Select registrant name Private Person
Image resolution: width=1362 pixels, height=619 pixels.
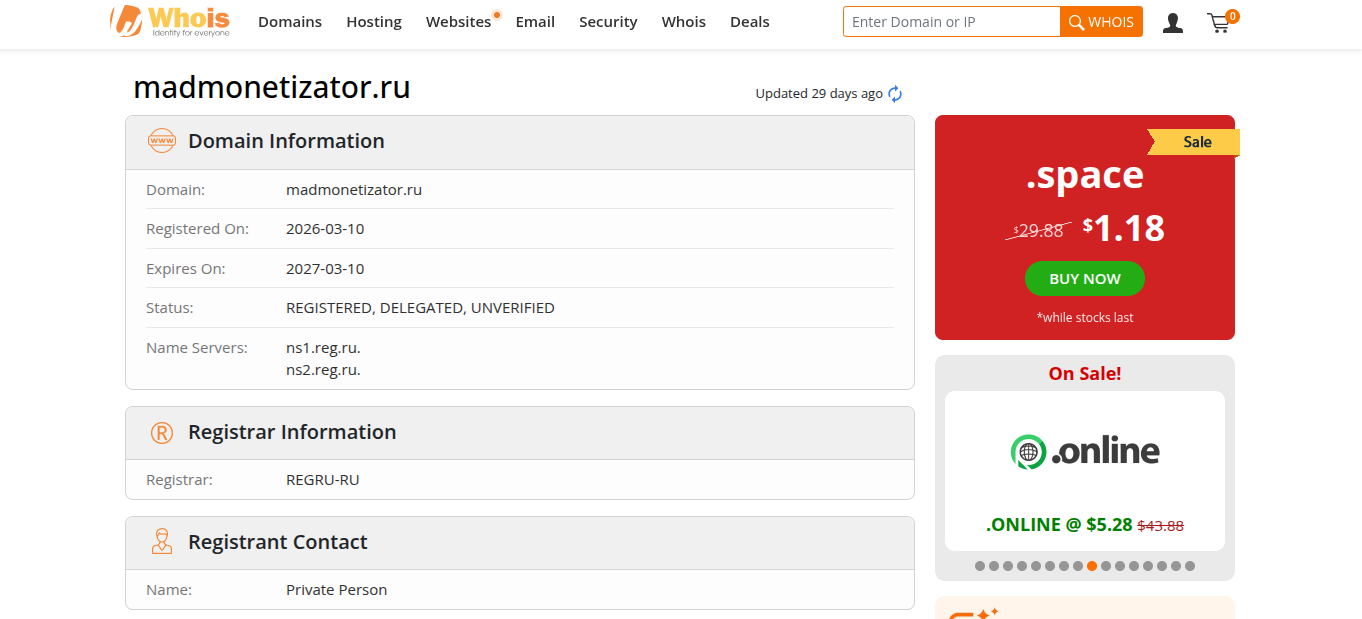[x=336, y=590]
